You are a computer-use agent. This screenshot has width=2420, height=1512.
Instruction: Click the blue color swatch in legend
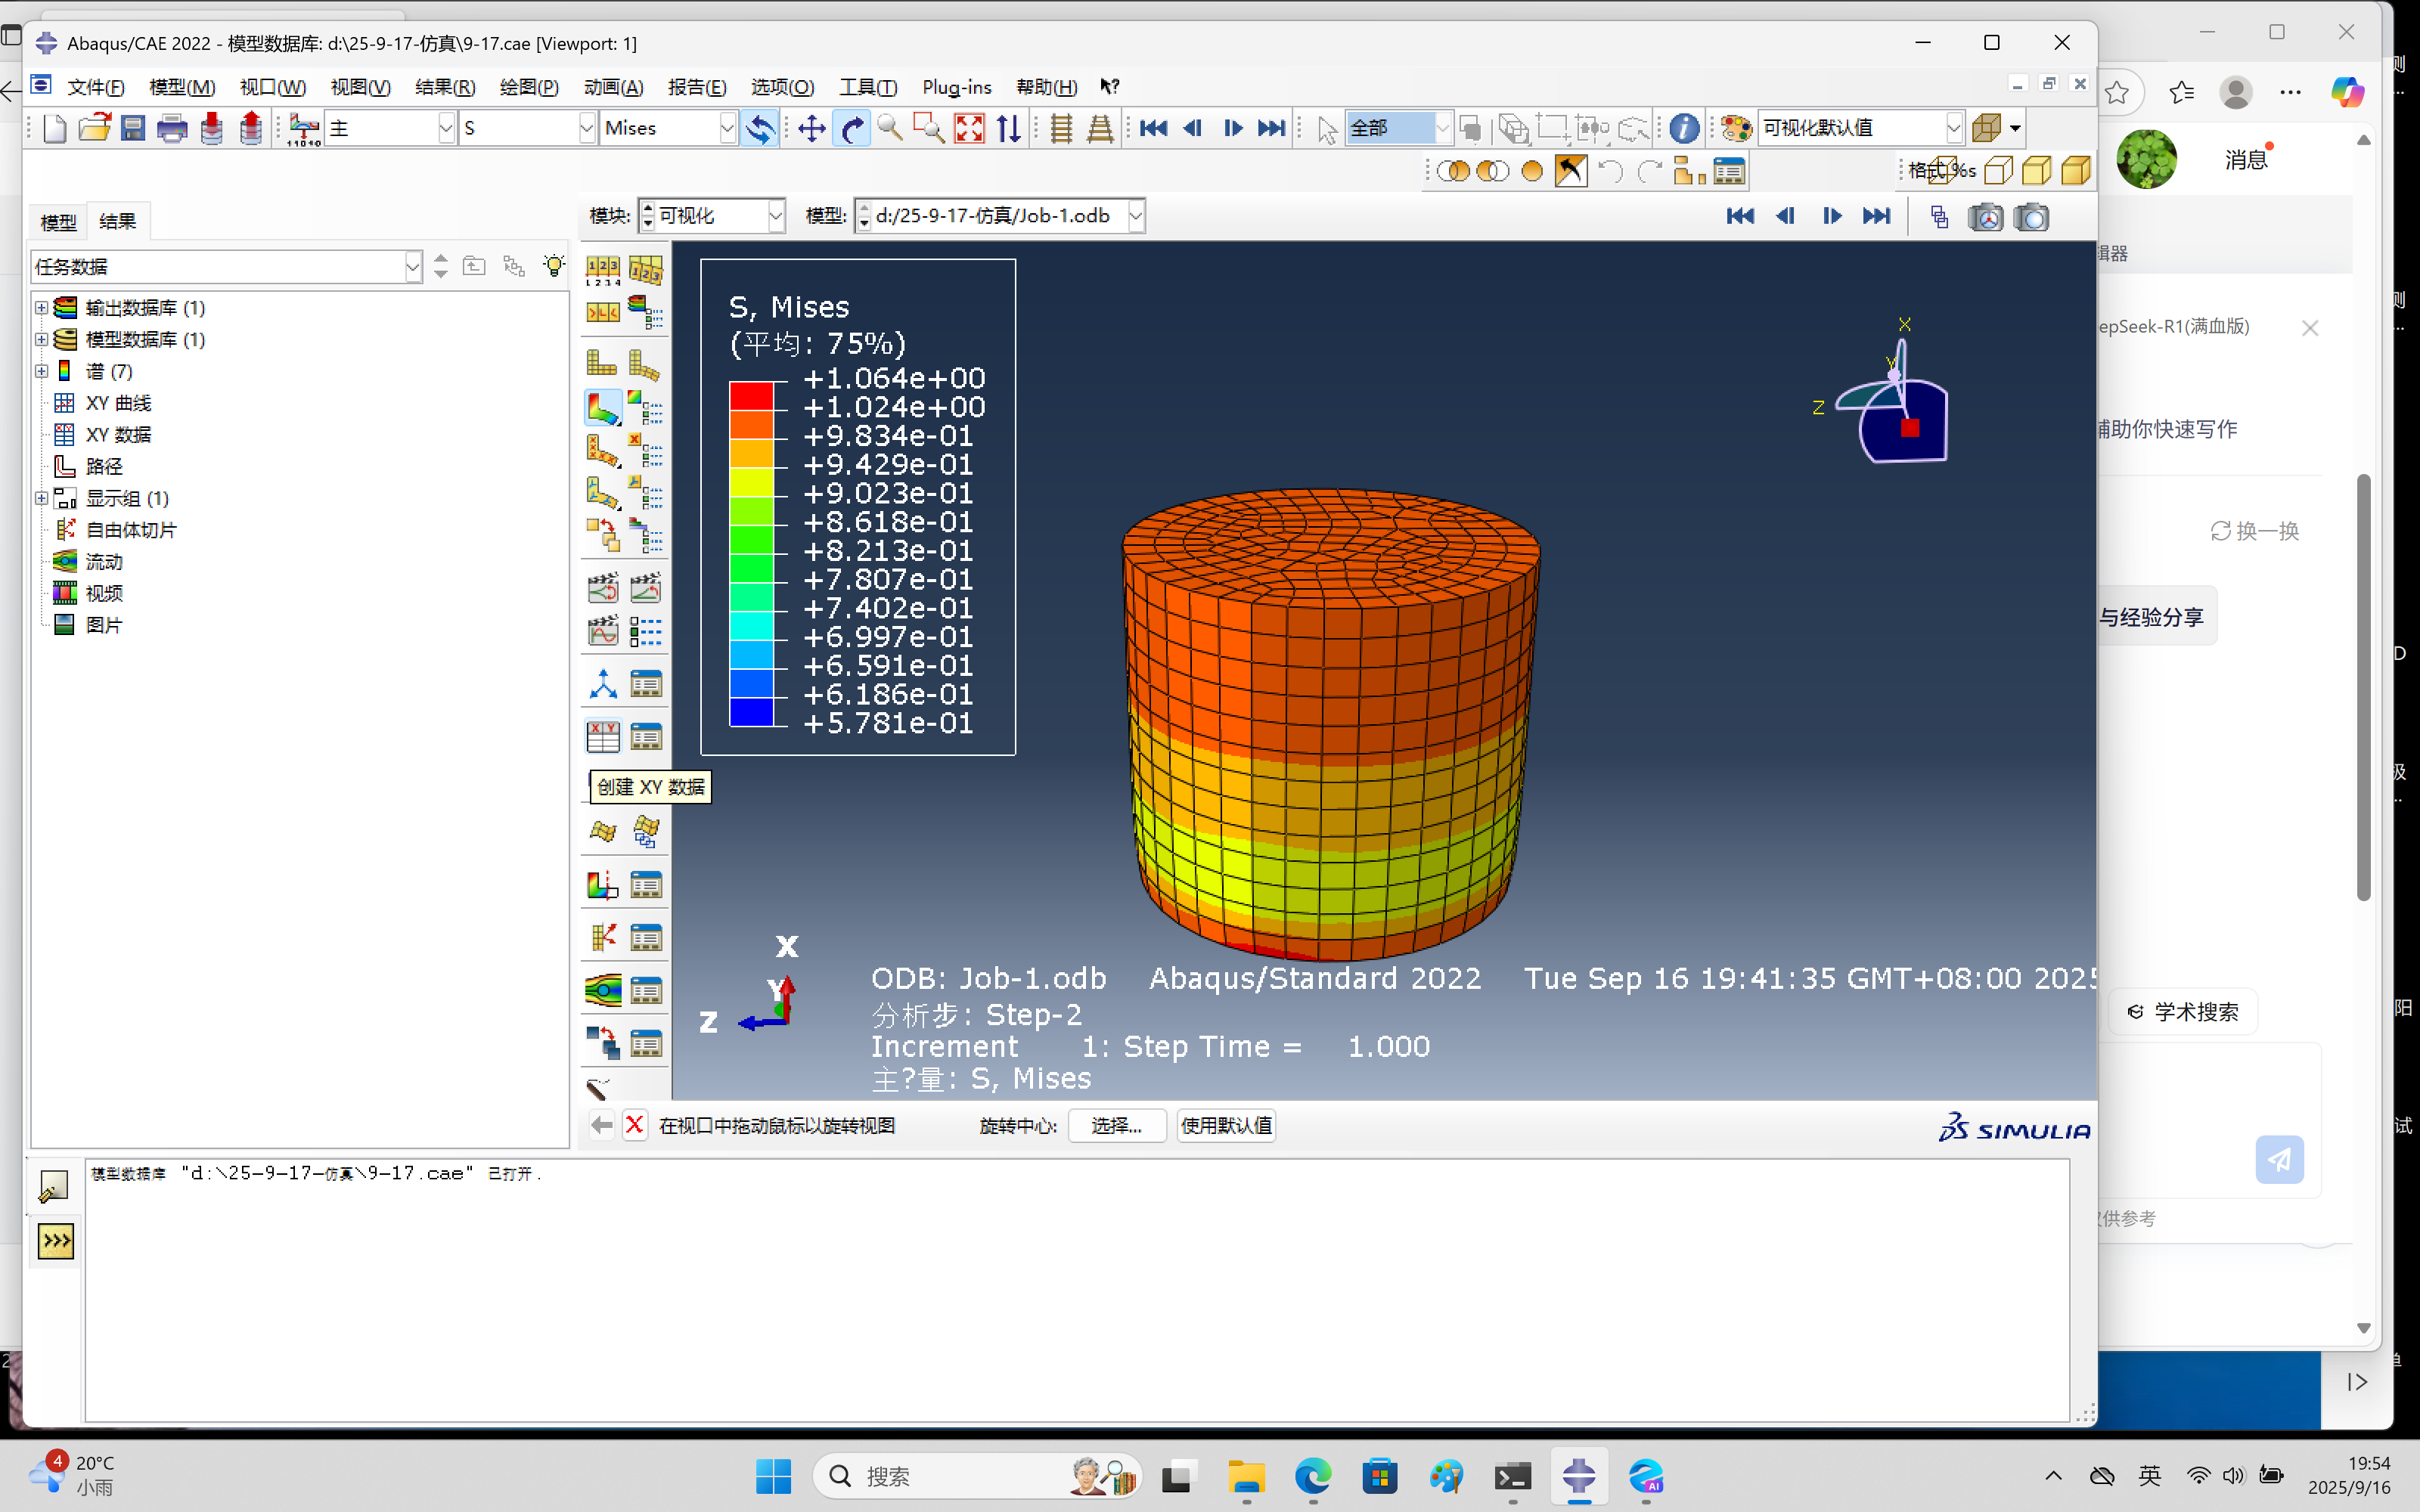[751, 712]
